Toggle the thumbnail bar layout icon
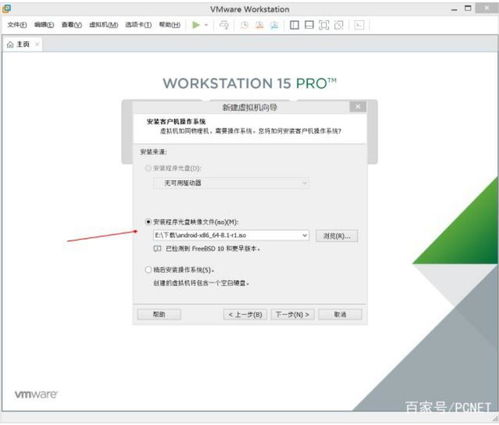This screenshot has height=425, width=499. point(309,25)
